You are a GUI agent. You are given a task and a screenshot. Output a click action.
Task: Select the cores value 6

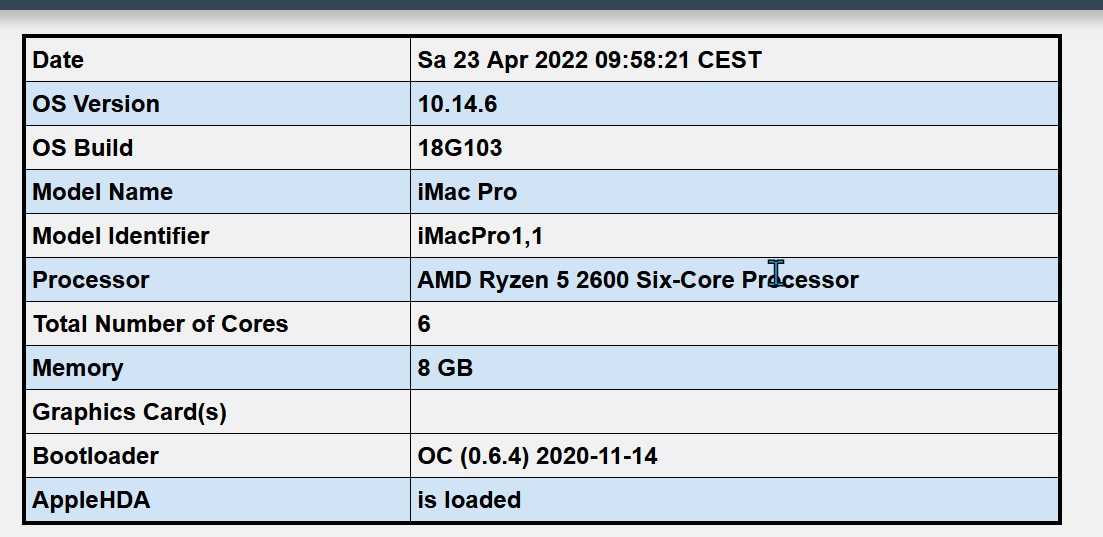pyautogui.click(x=425, y=324)
